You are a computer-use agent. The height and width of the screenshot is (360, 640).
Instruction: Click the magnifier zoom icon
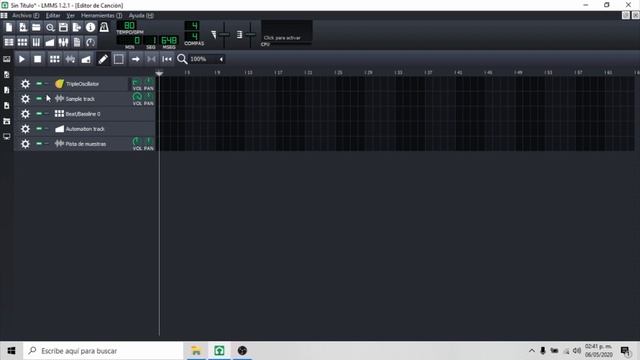[182, 59]
